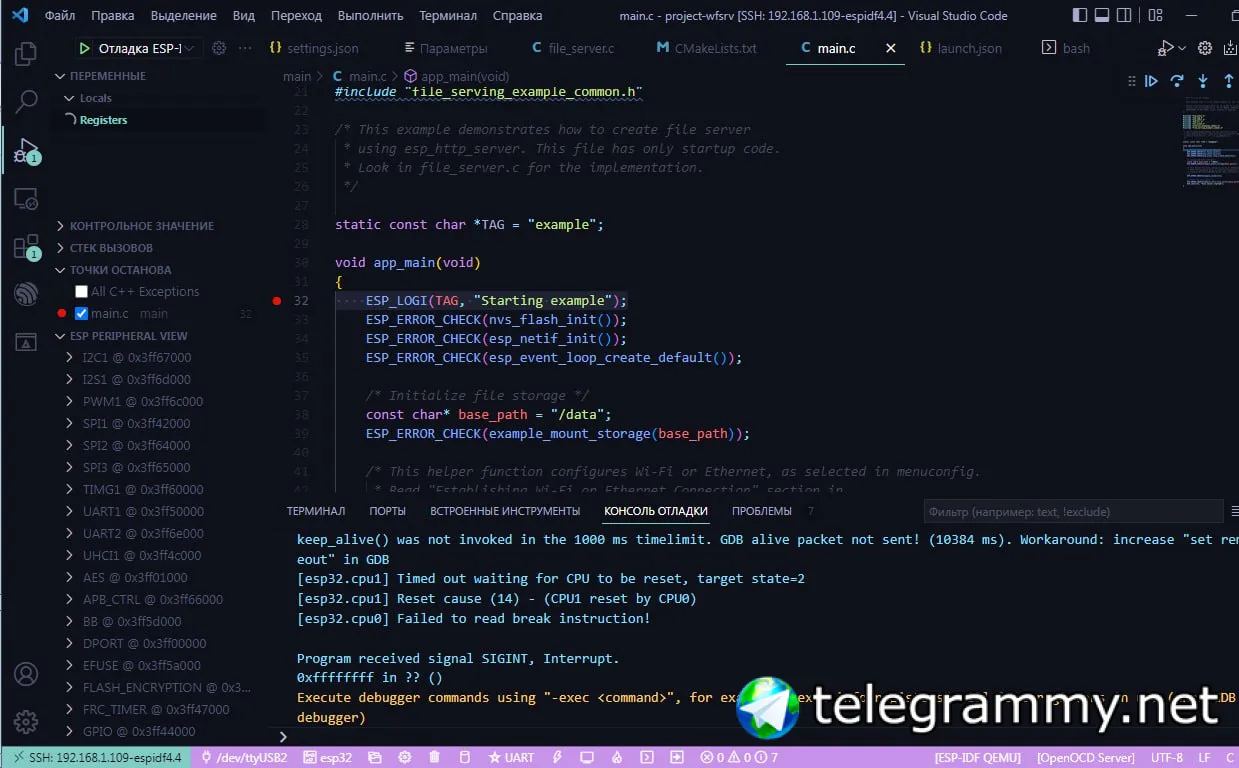The height and width of the screenshot is (768, 1239).
Task: Switch to the file_server.c editor tab
Action: [573, 48]
